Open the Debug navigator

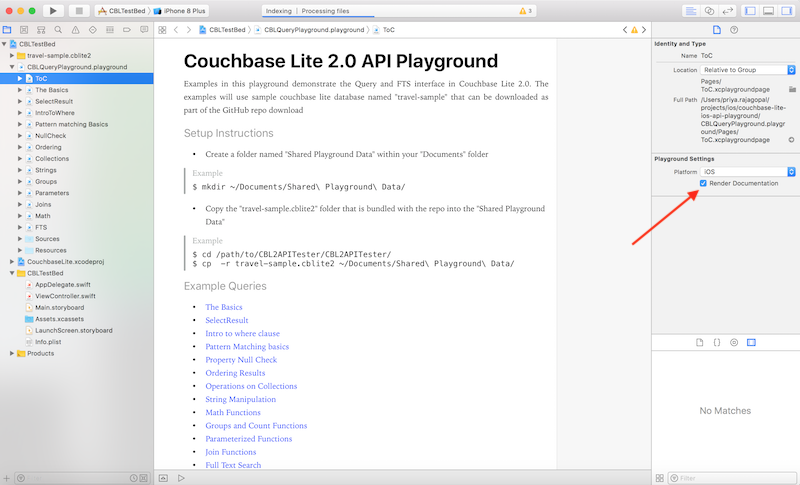[110, 30]
